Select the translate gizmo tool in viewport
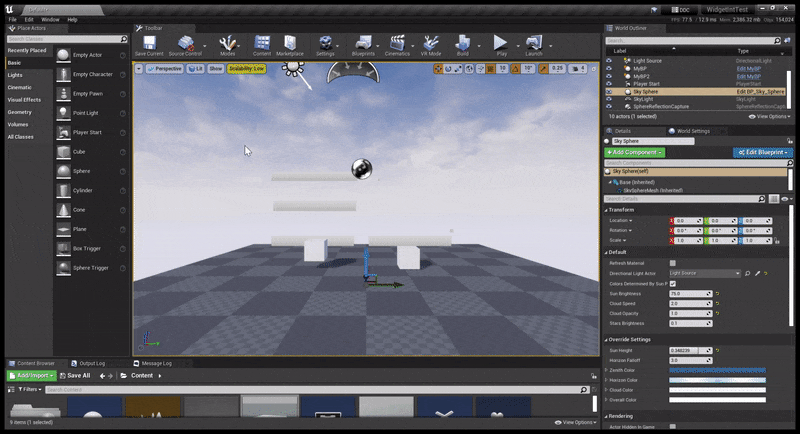The image size is (800, 434). (438, 68)
